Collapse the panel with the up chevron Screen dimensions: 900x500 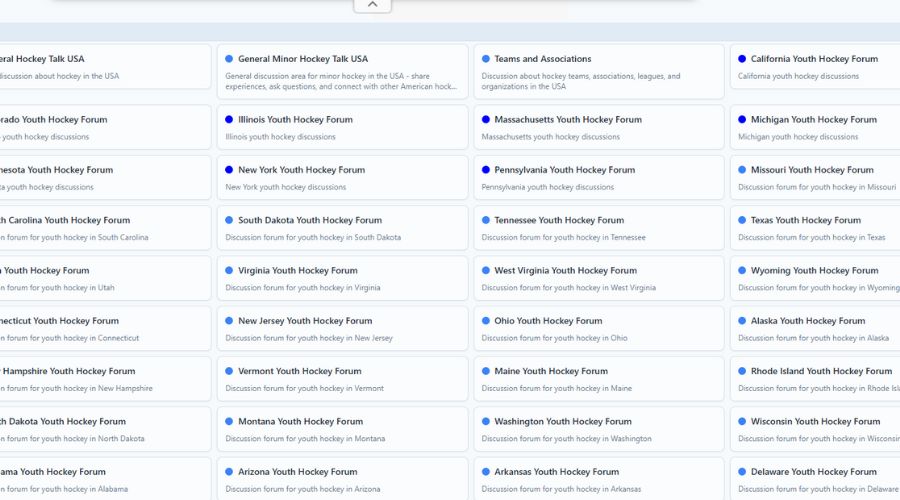373,5
